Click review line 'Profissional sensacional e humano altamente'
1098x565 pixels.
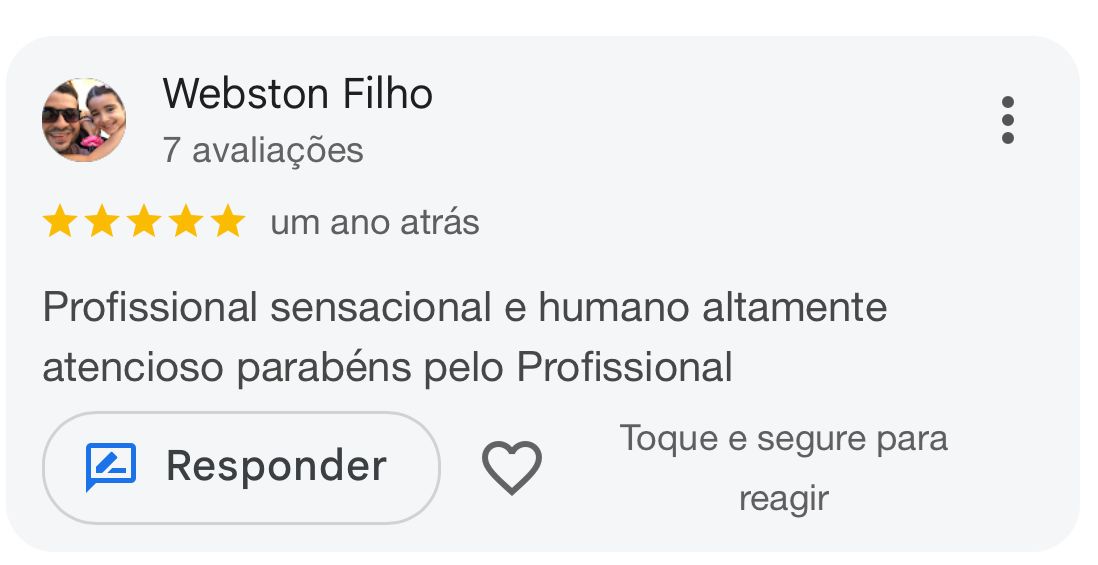pyautogui.click(x=464, y=307)
